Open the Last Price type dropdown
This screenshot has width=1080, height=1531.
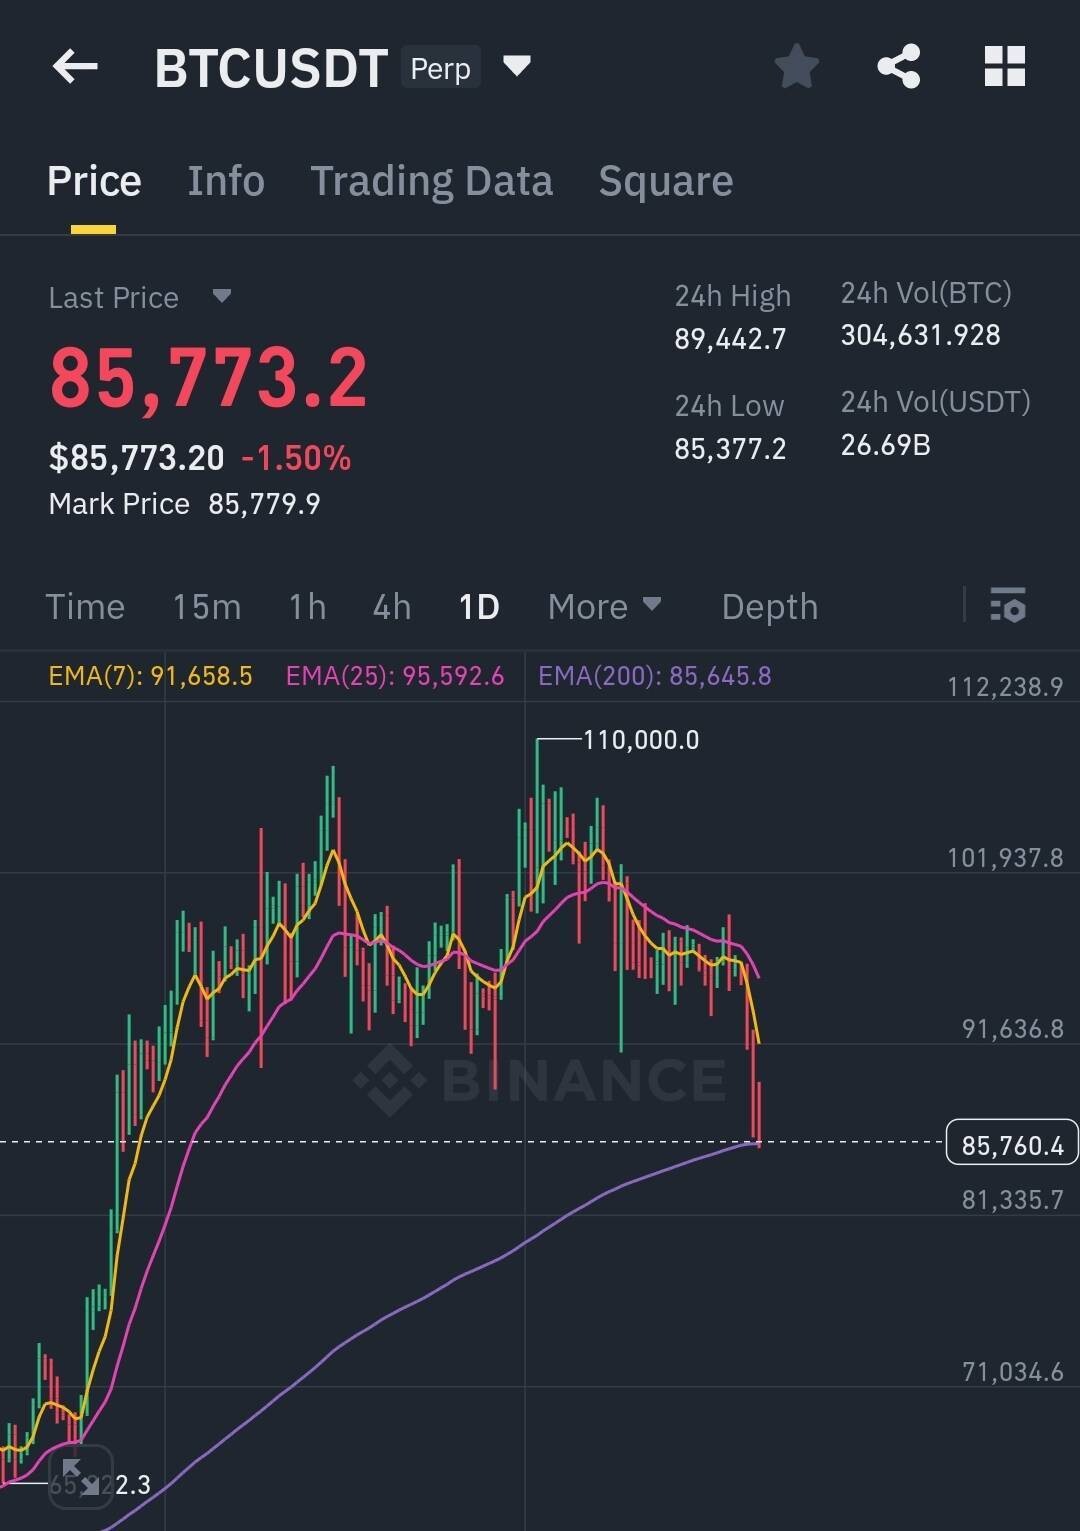click(222, 296)
